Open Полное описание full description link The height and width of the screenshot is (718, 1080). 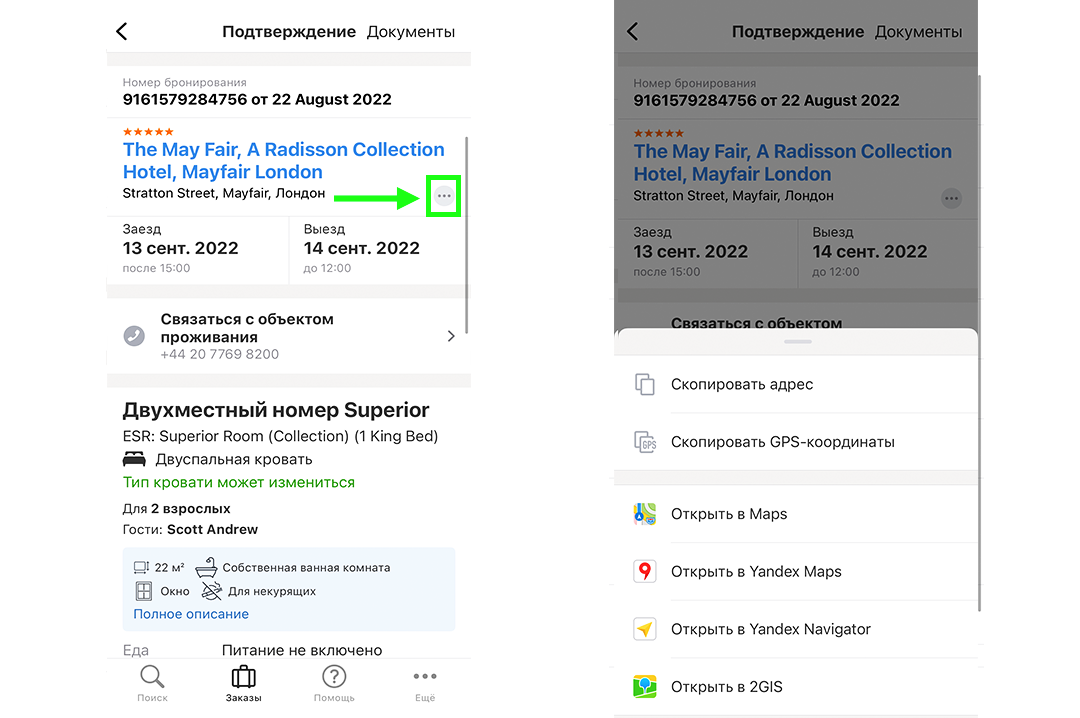(191, 614)
